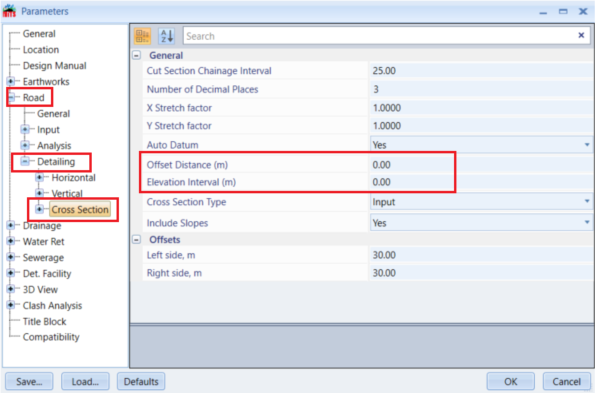Collapse the General property group

click(x=137, y=55)
